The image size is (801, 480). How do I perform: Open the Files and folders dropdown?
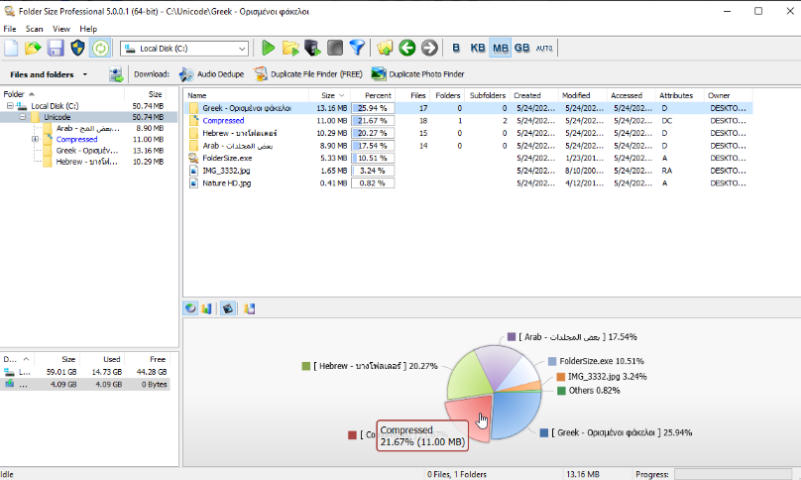[49, 74]
